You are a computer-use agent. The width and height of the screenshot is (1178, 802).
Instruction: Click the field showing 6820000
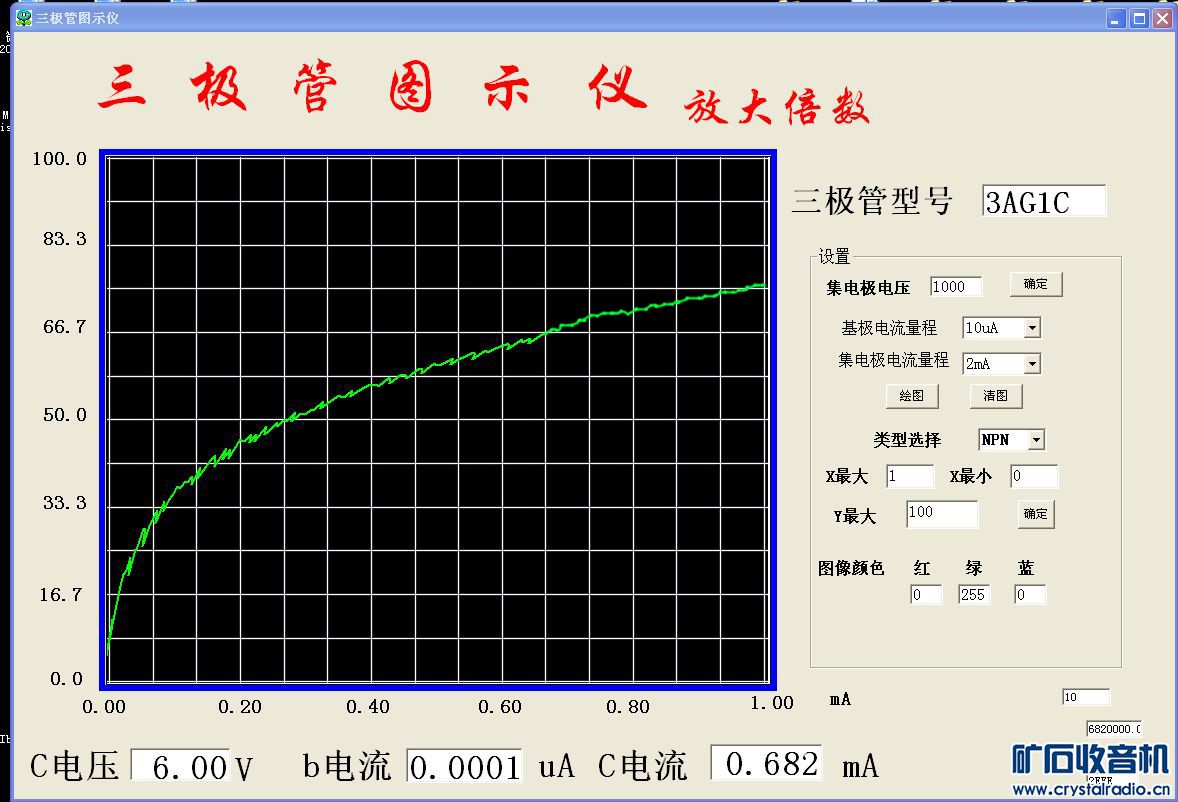click(x=1113, y=728)
